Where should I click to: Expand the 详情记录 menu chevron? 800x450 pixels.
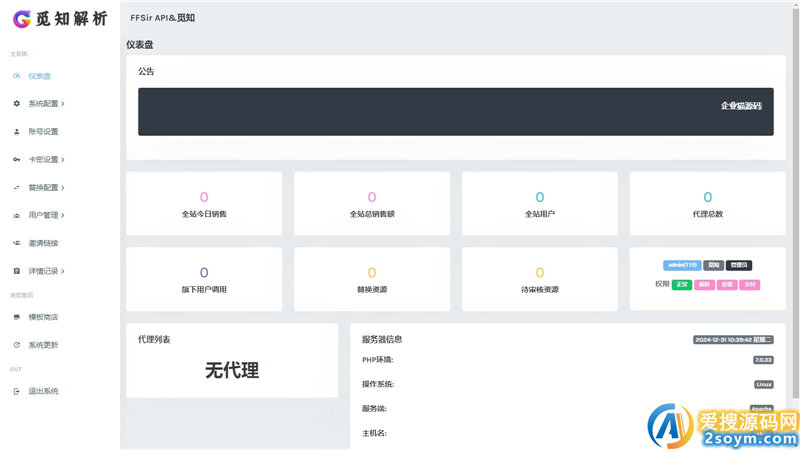(63, 271)
